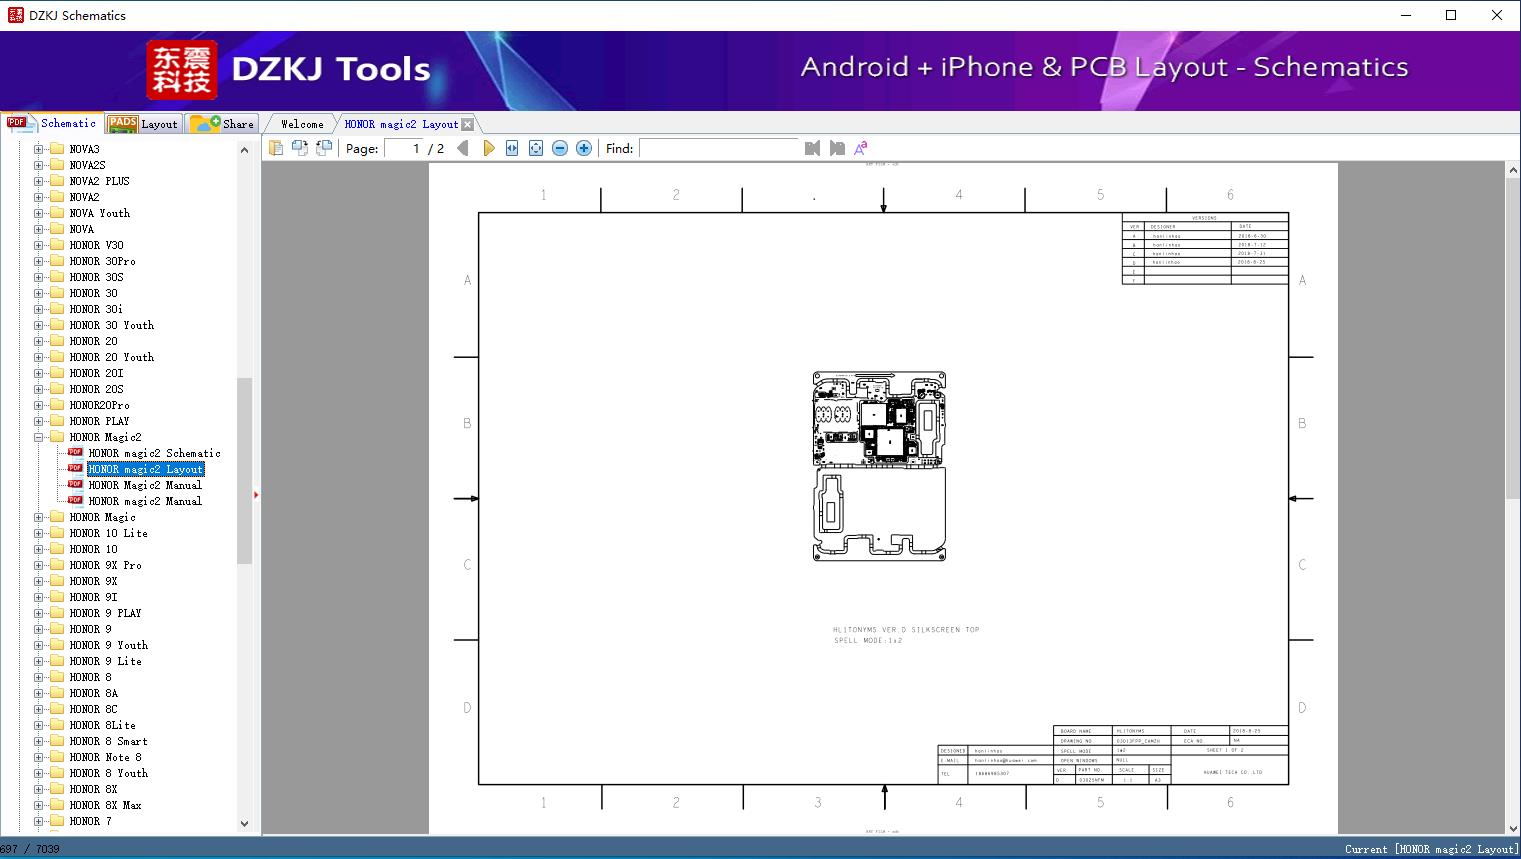This screenshot has height=859, width=1521.
Task: Zoom out with the minus icon
Action: coord(560,148)
